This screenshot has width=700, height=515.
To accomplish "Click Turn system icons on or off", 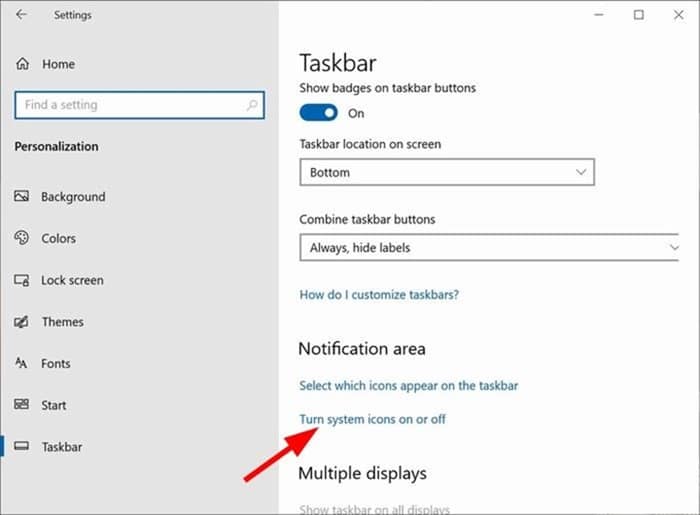I will [x=372, y=419].
